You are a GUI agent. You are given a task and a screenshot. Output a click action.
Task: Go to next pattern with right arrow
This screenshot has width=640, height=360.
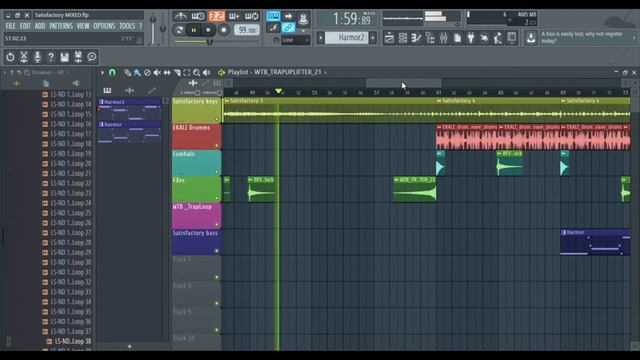pyautogui.click(x=373, y=38)
